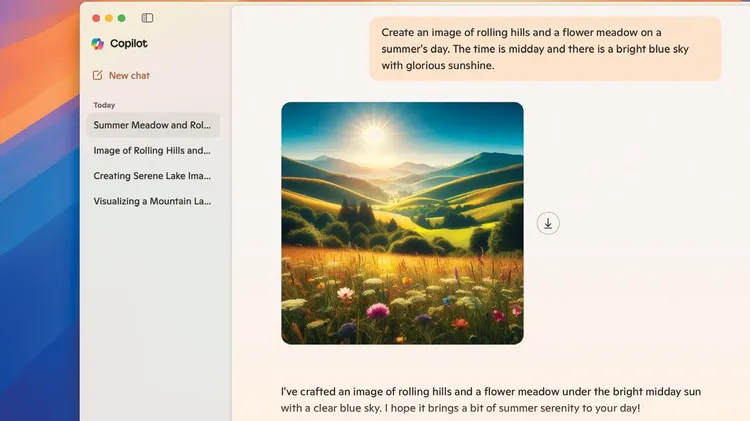The image size is (750, 421).
Task: Click the Copilot logo icon
Action: (98, 44)
